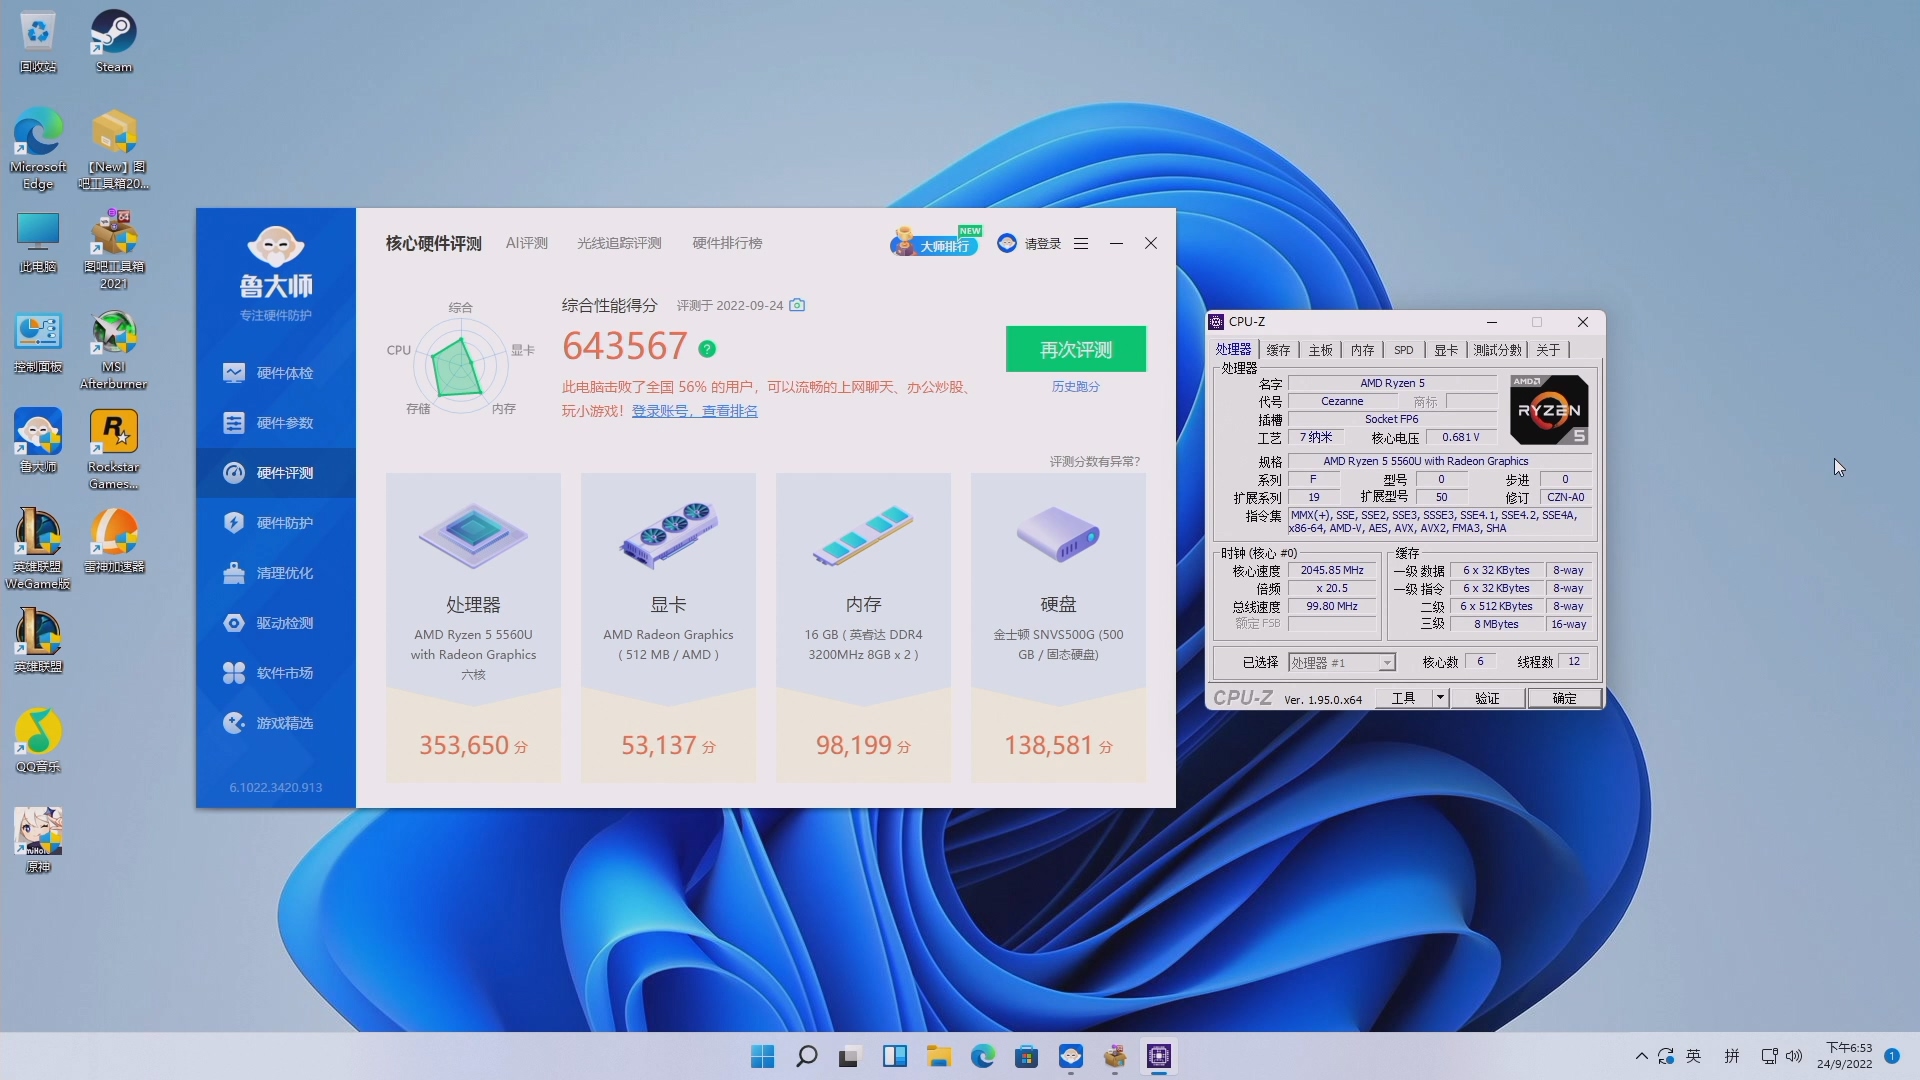Viewport: 1920px width, 1080px height.
Task: Click the camera icon next to the test date
Action: pyautogui.click(x=796, y=305)
